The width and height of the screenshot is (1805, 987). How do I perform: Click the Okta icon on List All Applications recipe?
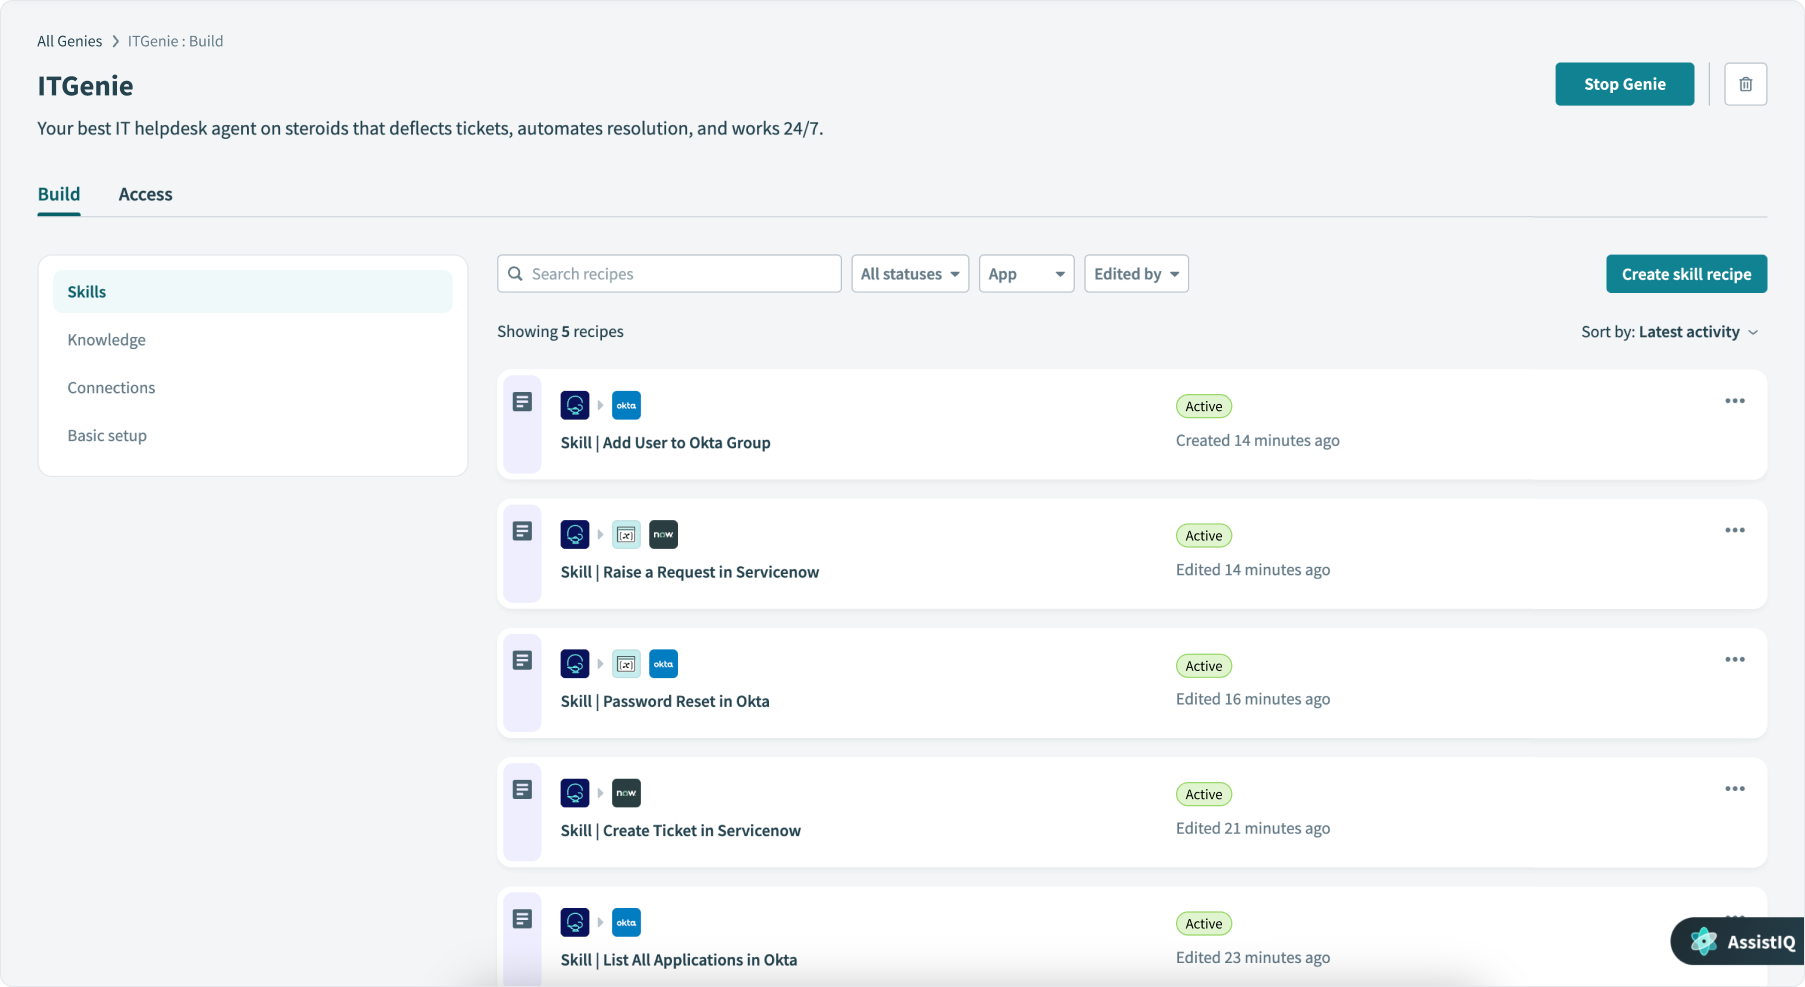point(626,921)
